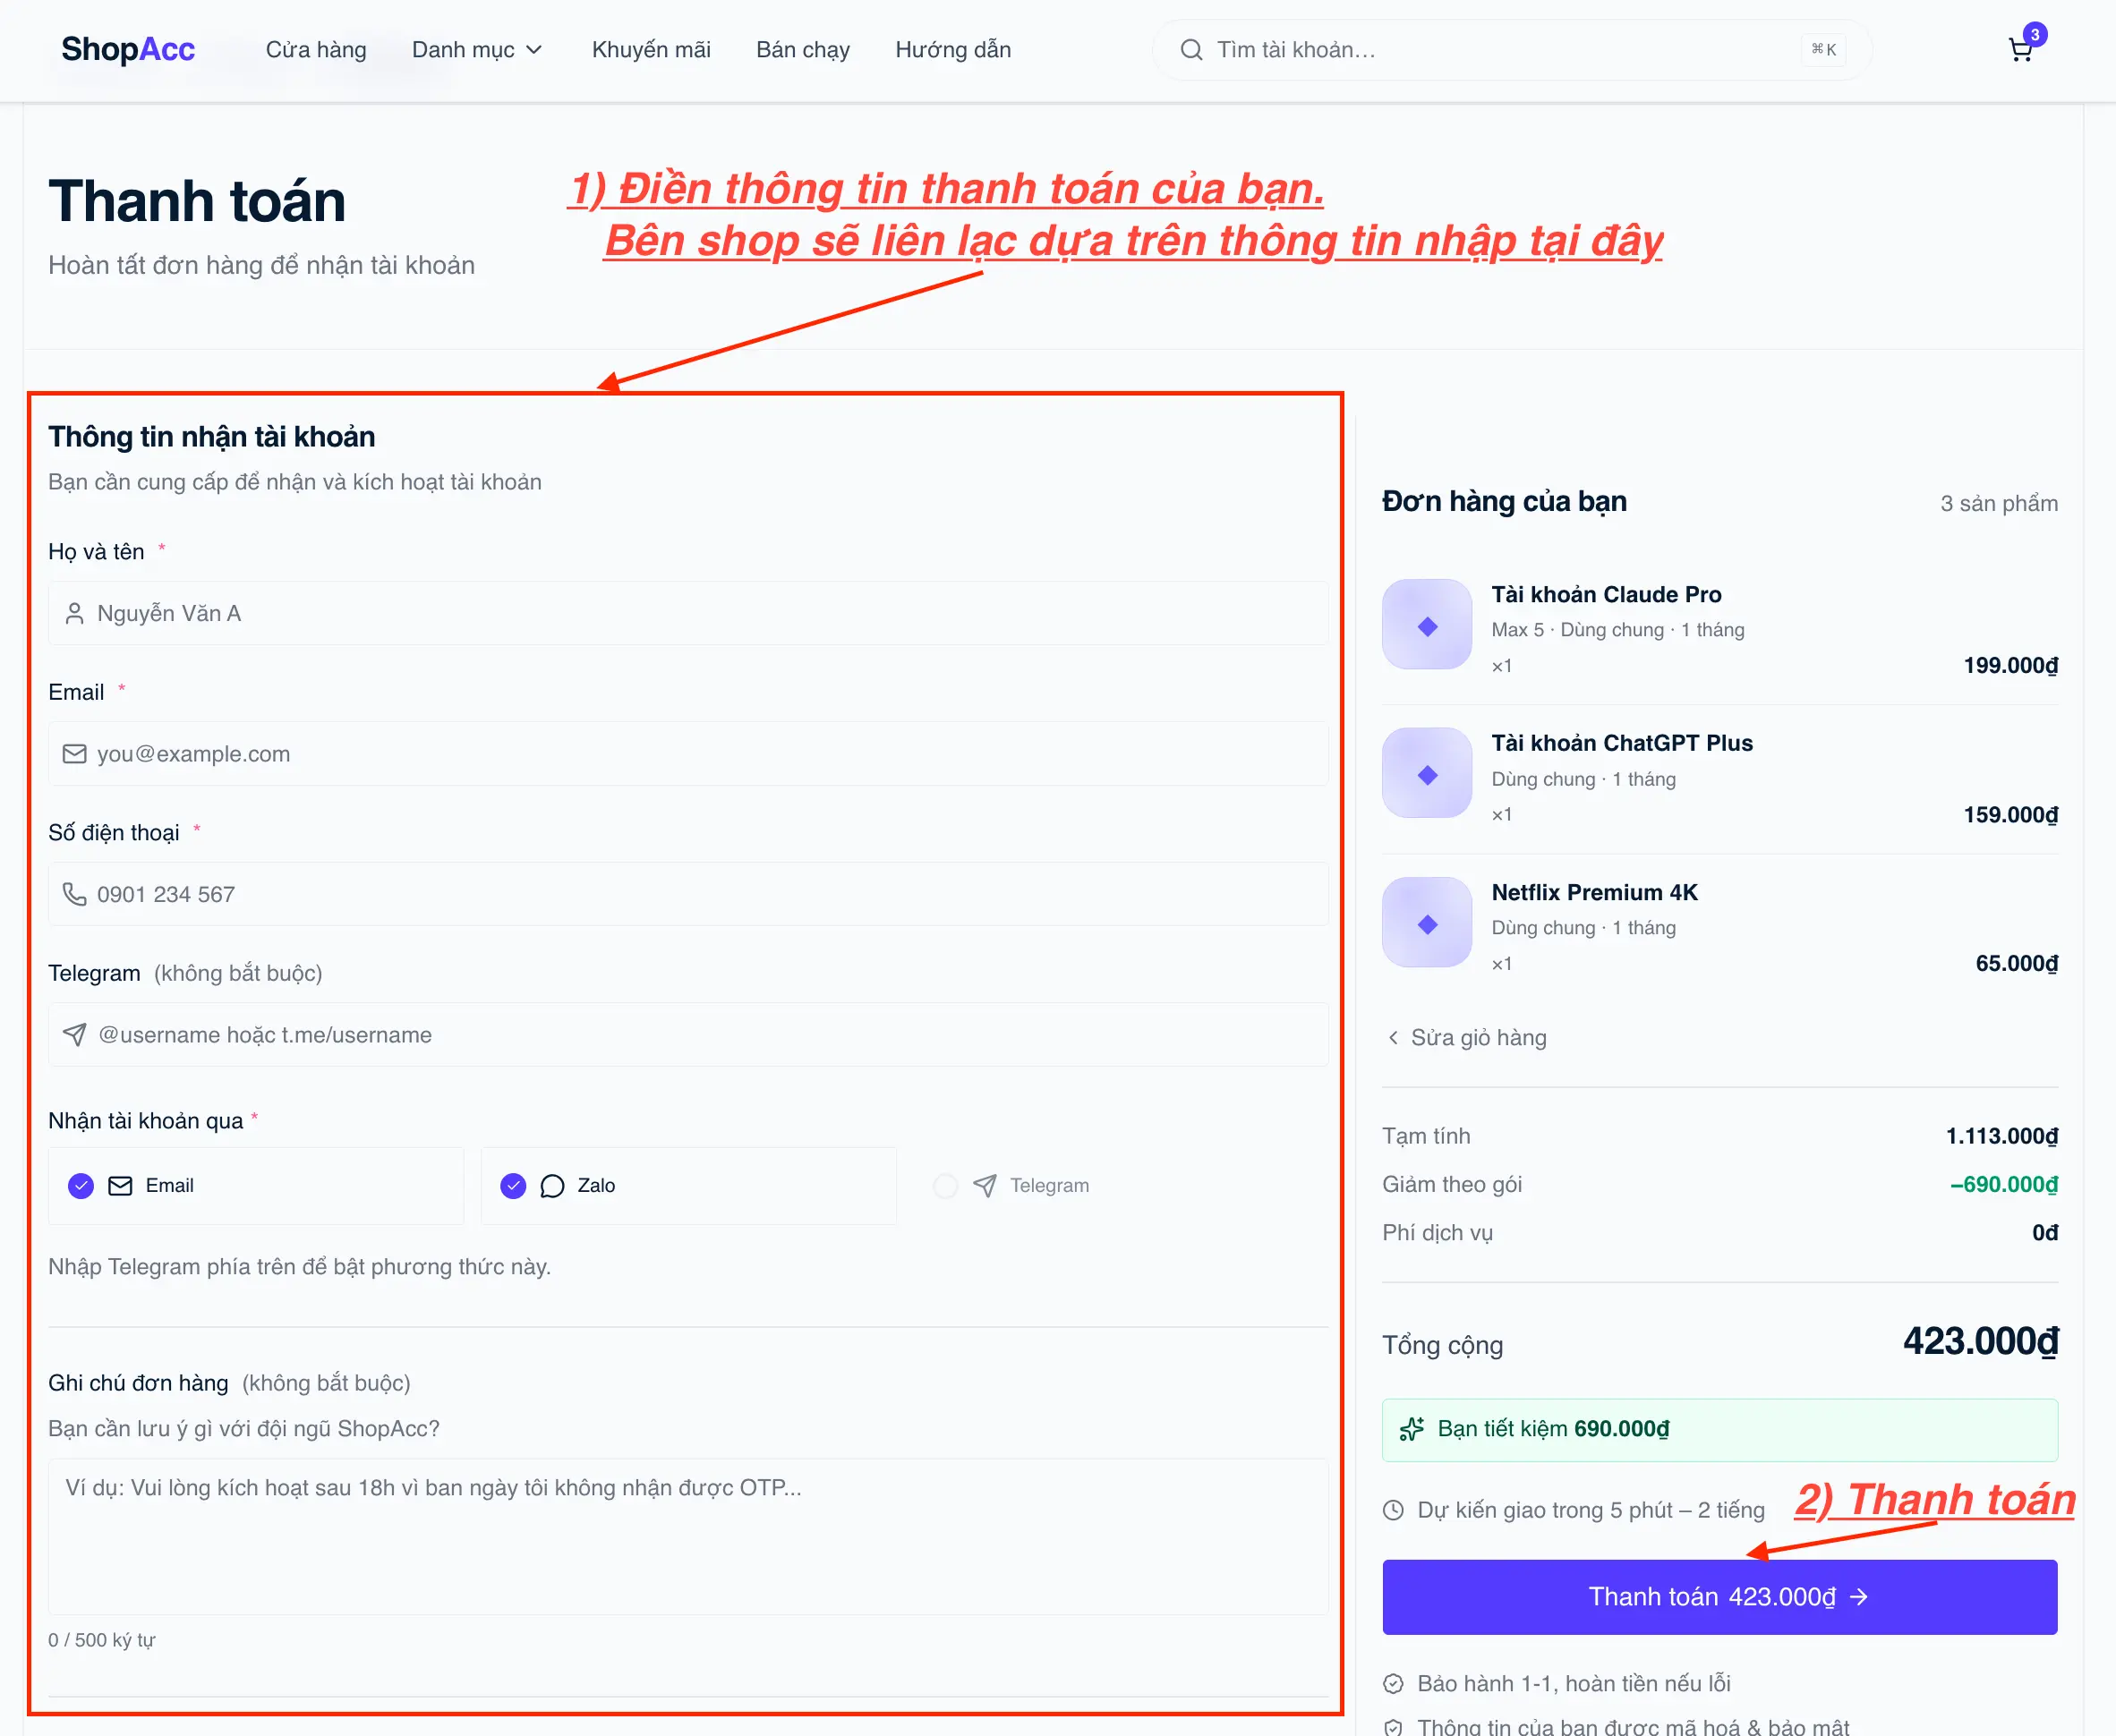2116x1736 pixels.
Task: Click Netflix Premium 4K product thumbnail
Action: tap(1427, 923)
